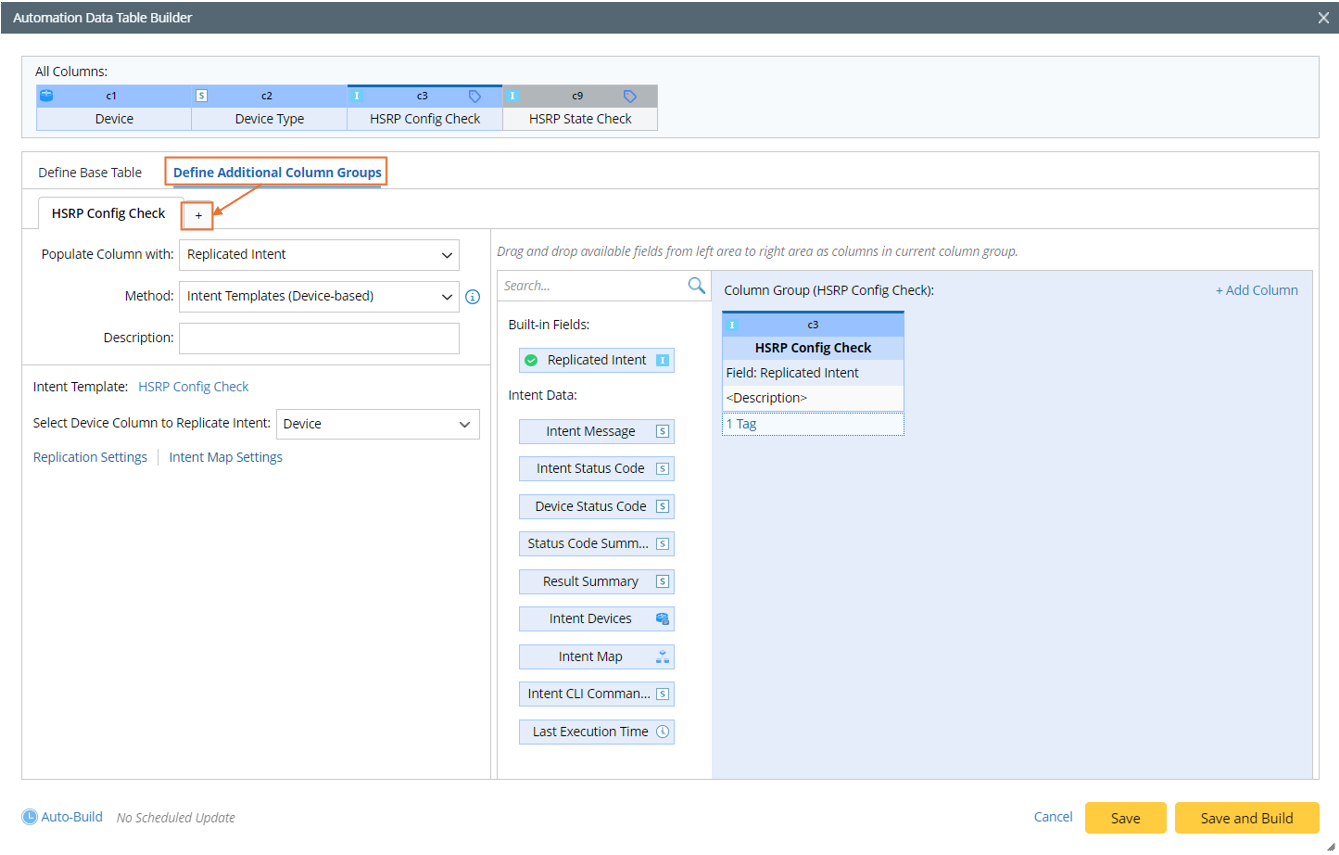1339x855 pixels.
Task: Open Select Device Column dropdown
Action: (x=377, y=424)
